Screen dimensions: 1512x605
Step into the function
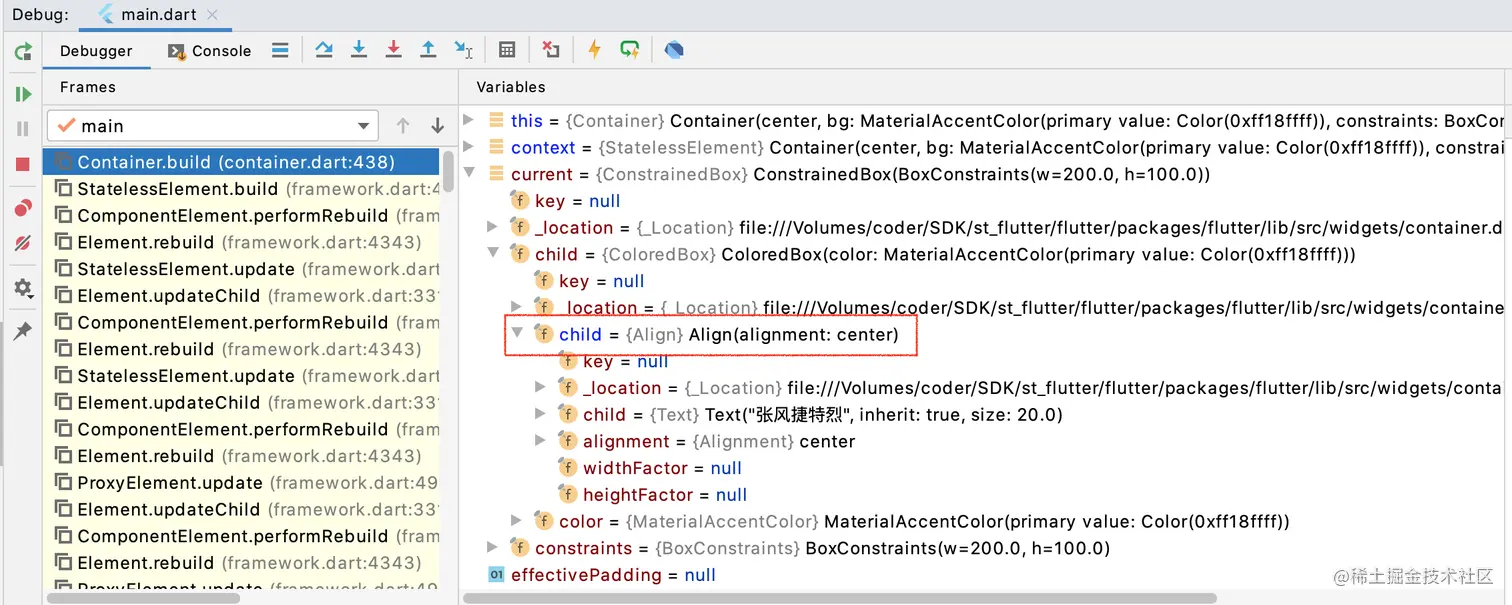(x=359, y=49)
